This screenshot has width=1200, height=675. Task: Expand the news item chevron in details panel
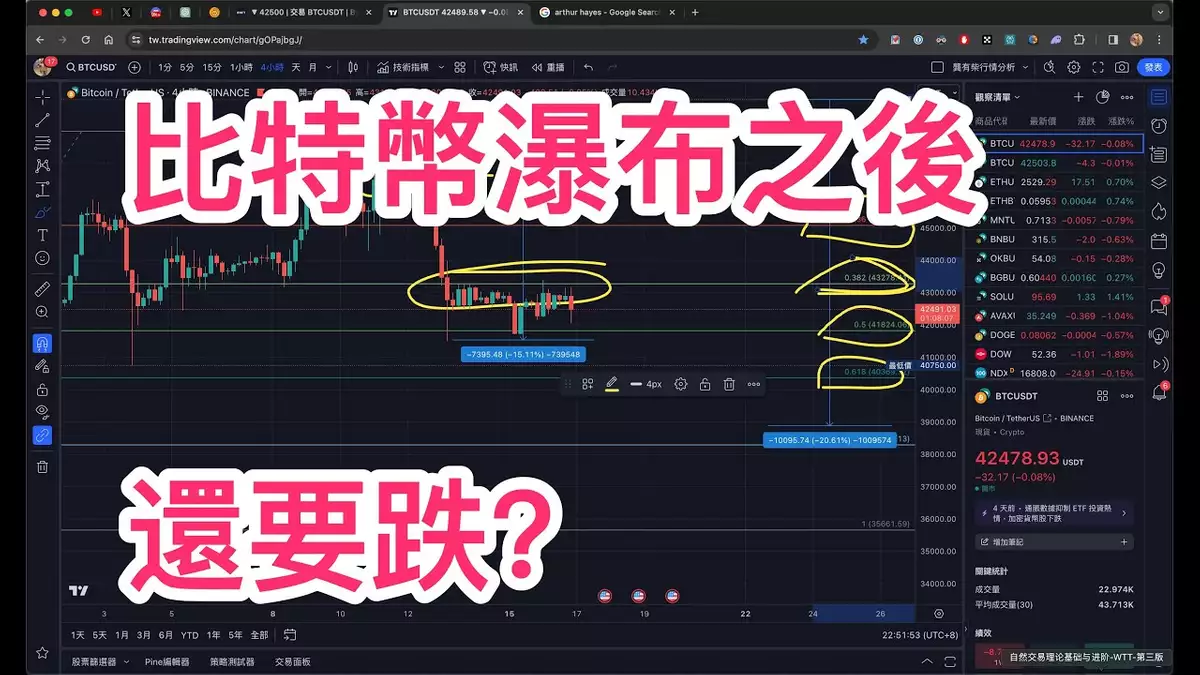(x=1124, y=513)
